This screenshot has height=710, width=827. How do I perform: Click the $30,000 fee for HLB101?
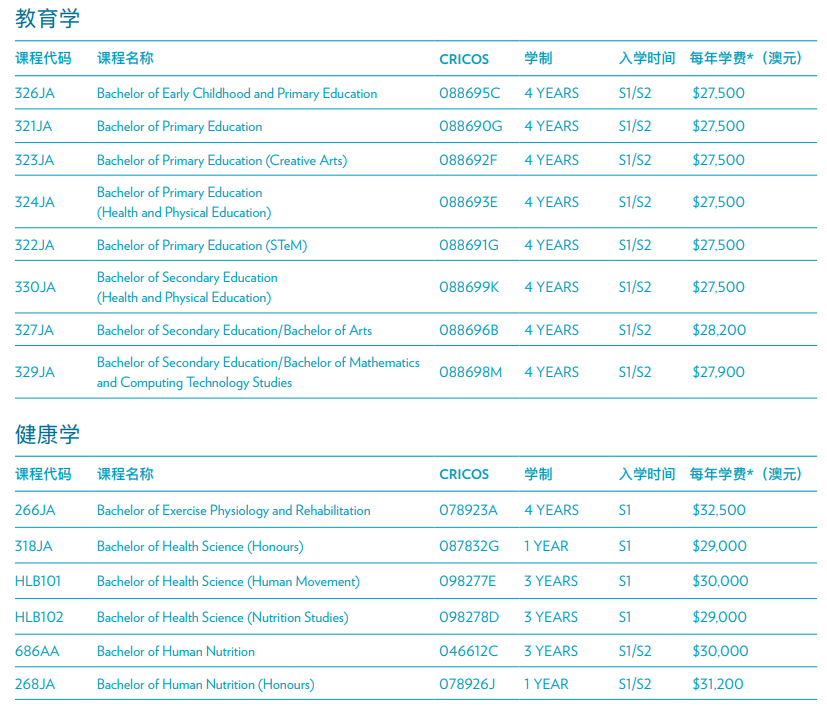coord(720,581)
